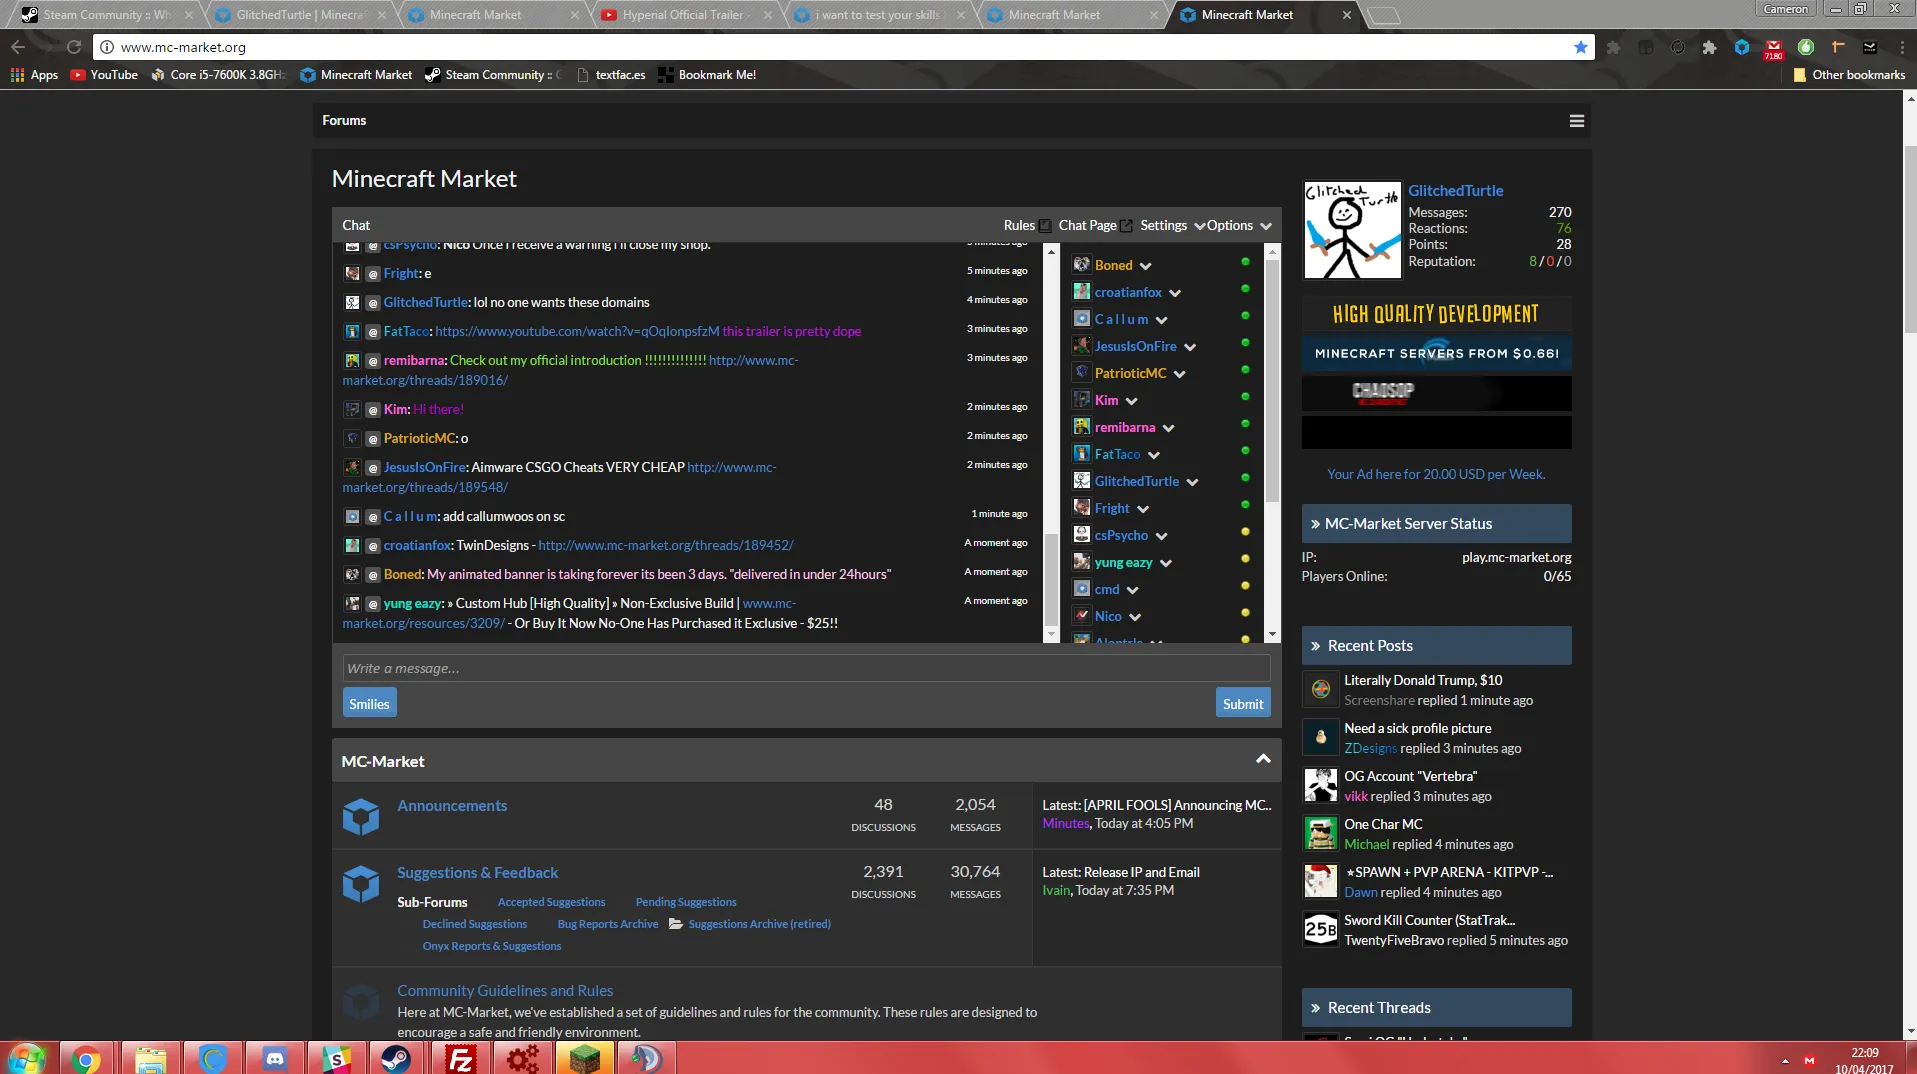Open the chat Rules book icon
1917x1074 pixels.
coord(1045,226)
